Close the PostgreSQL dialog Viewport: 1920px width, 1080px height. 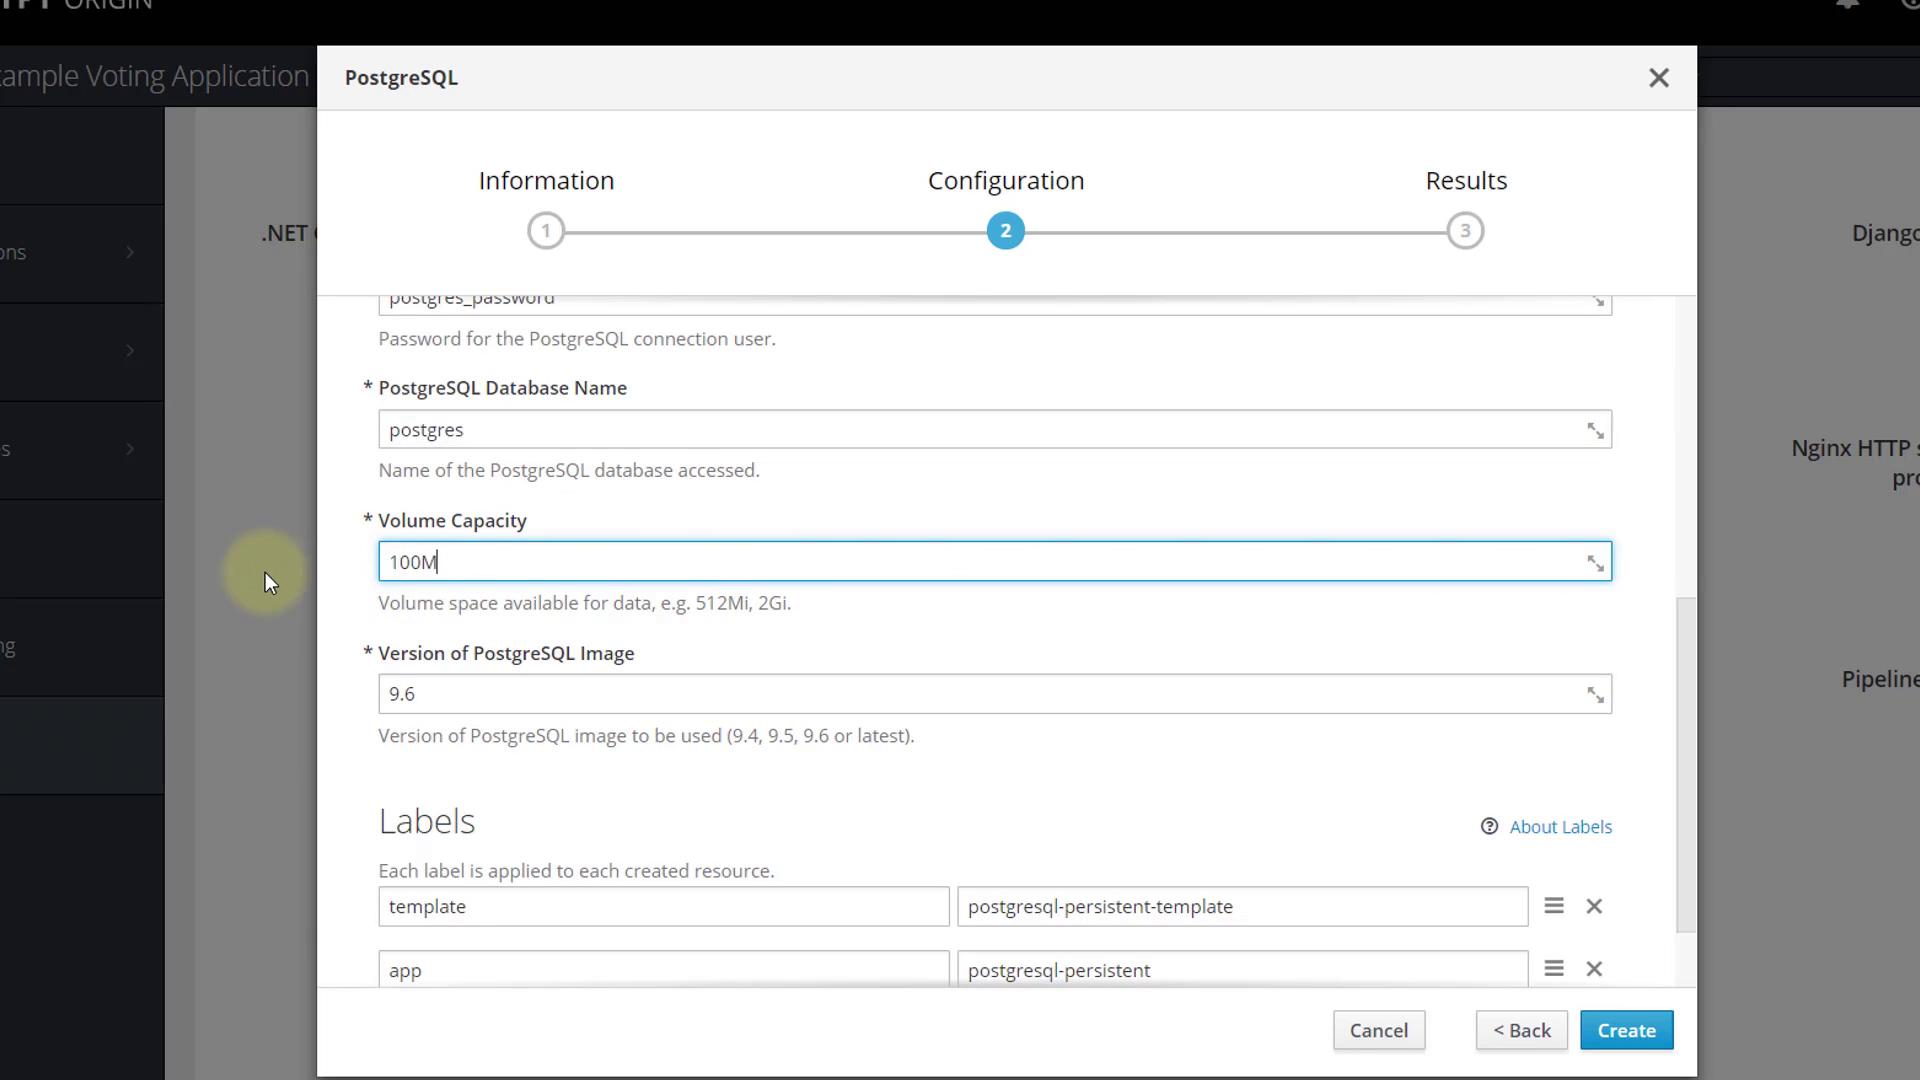1658,78
